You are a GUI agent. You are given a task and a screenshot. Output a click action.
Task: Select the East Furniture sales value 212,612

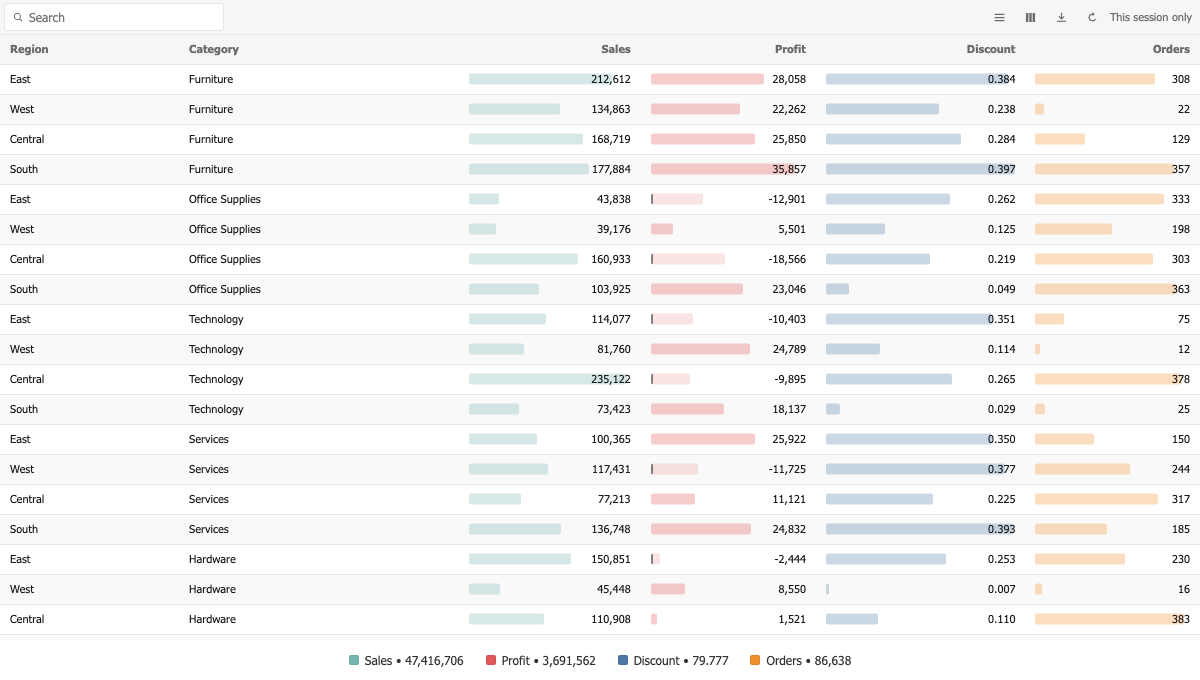[611, 79]
